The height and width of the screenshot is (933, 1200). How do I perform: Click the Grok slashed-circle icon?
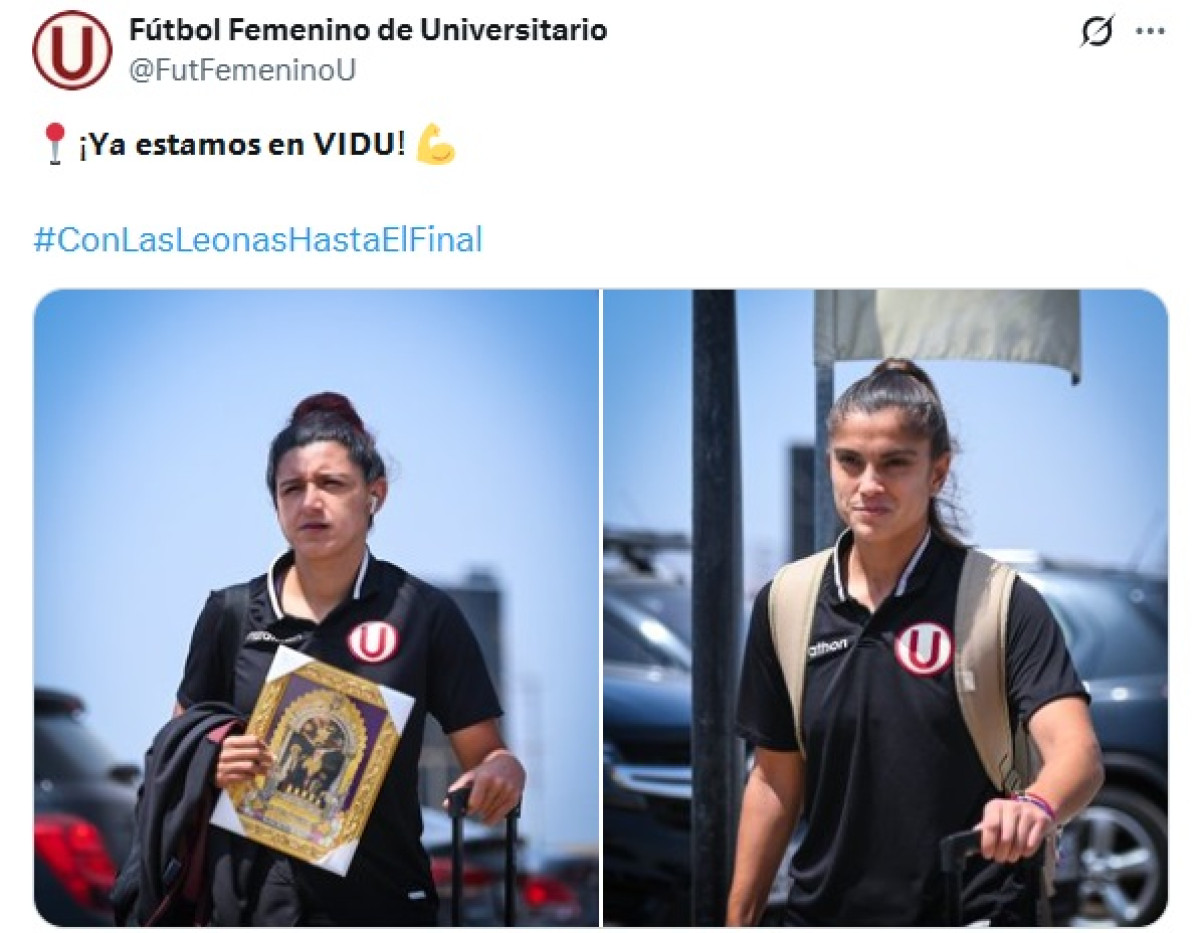point(1097,33)
